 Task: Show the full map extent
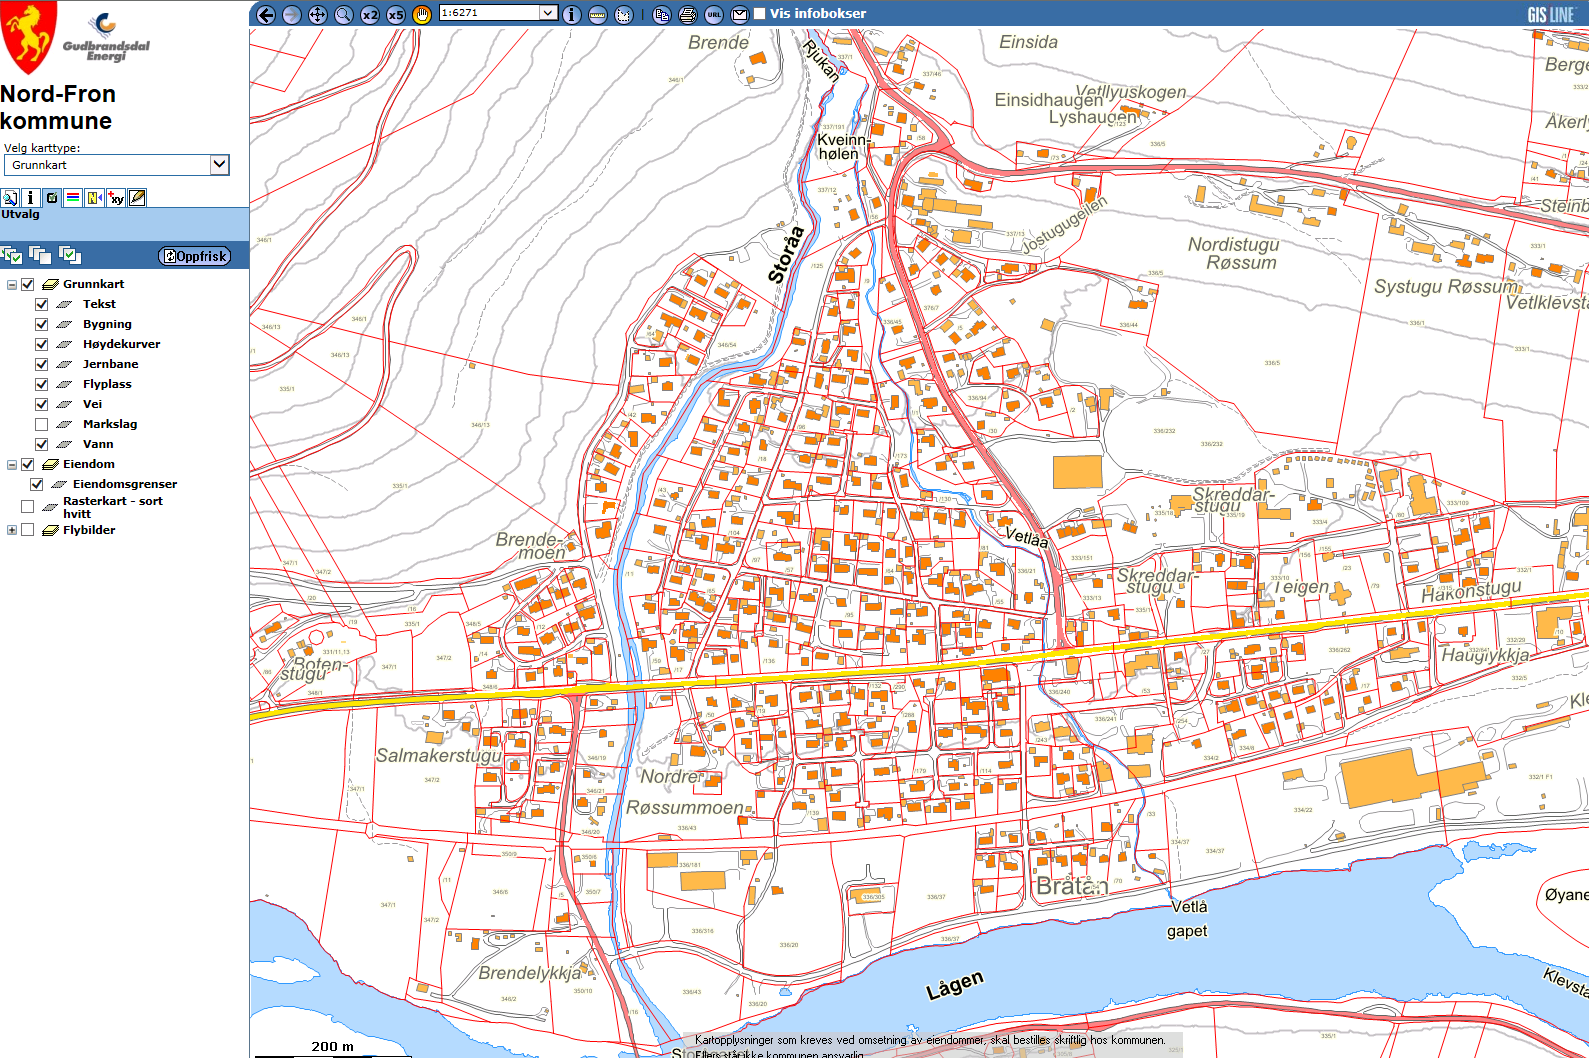[318, 14]
